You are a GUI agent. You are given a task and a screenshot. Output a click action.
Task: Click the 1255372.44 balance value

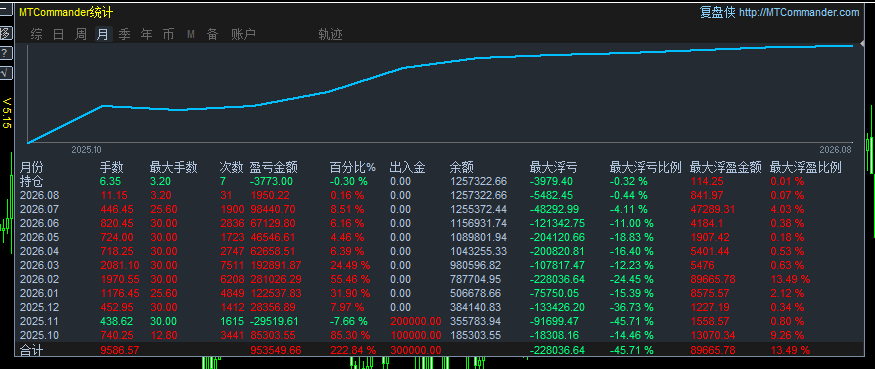coord(478,209)
